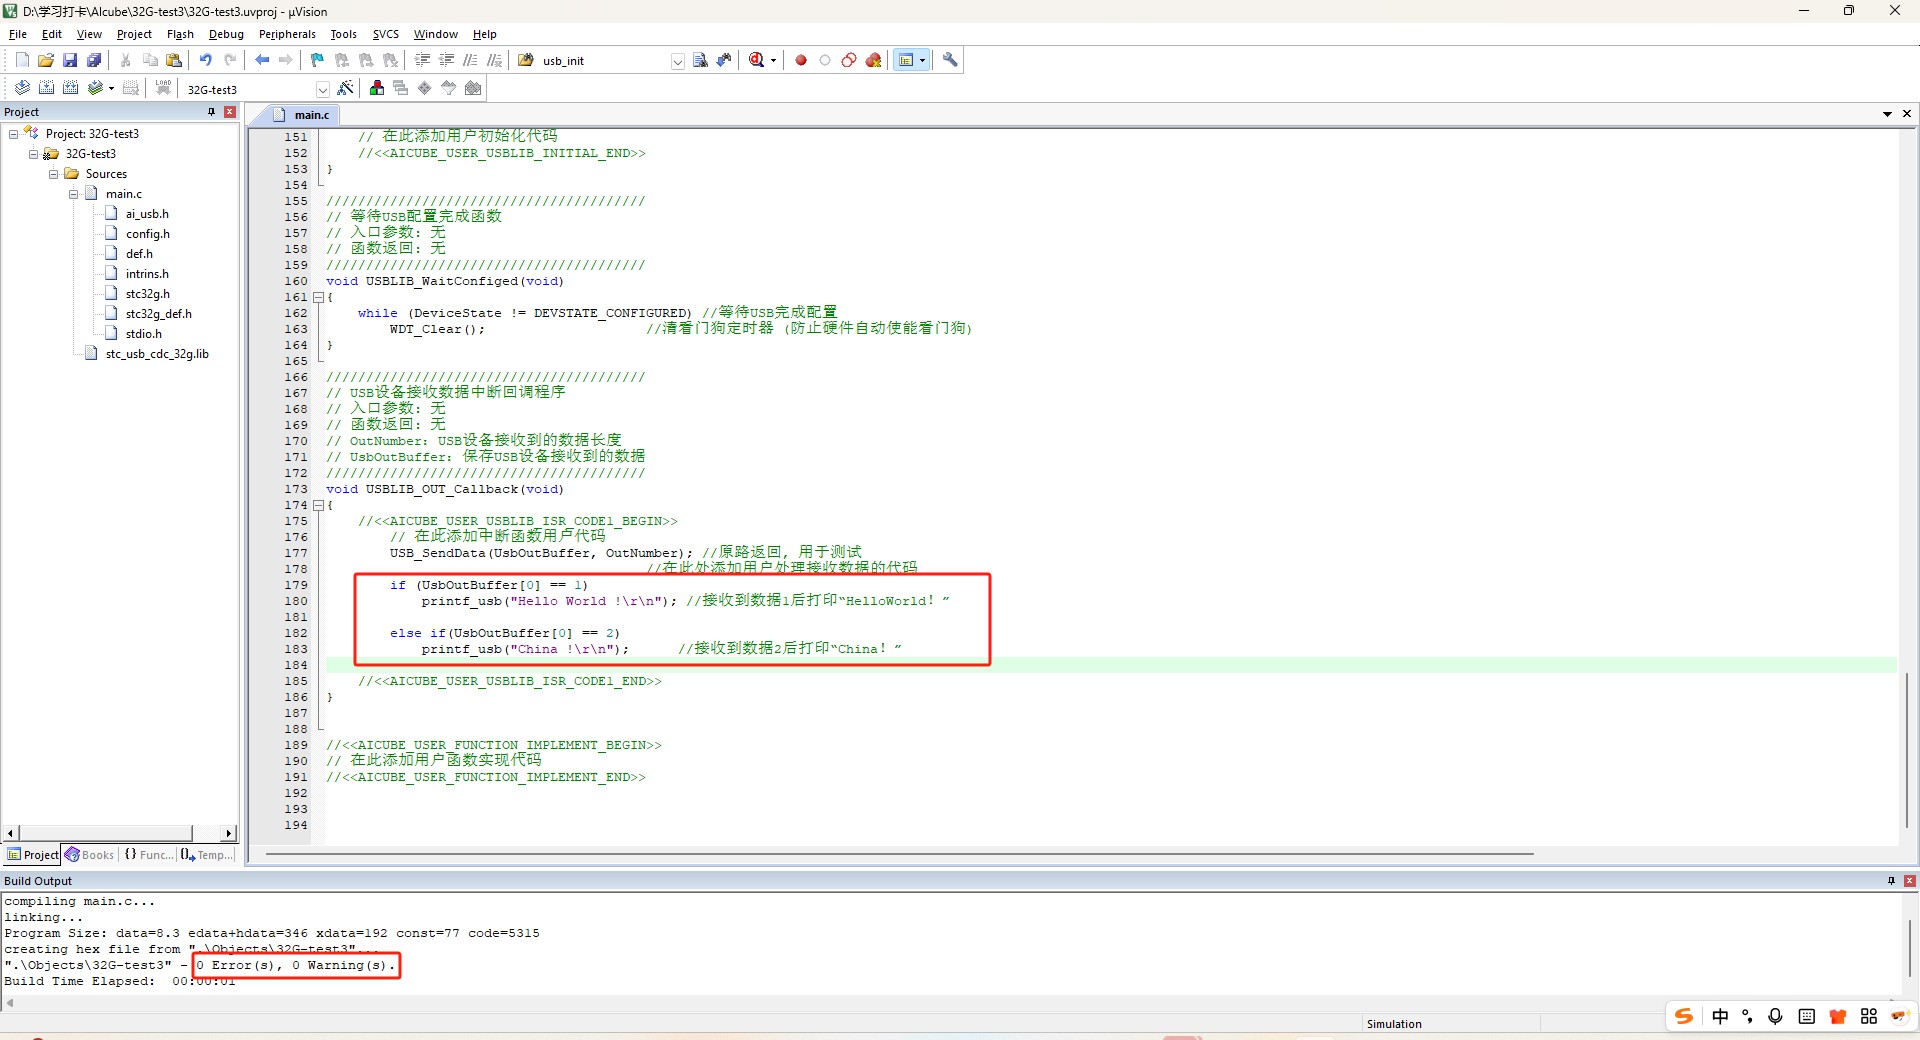Build the target files
This screenshot has width=1920, height=1040.
click(x=46, y=88)
